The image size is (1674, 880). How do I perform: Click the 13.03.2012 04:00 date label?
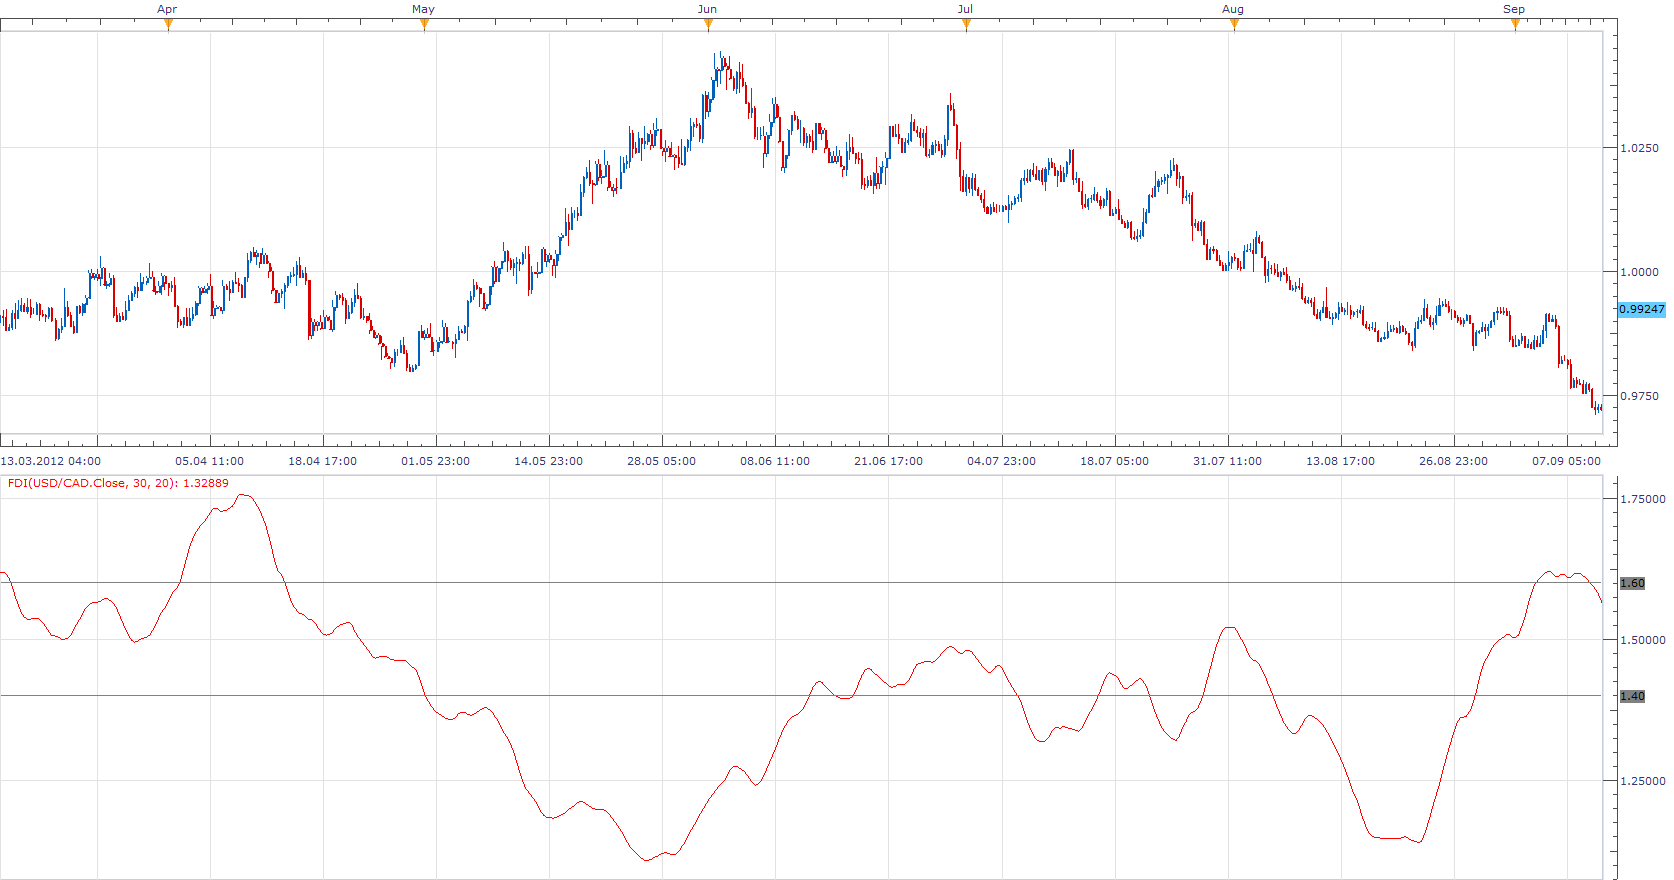coord(51,461)
